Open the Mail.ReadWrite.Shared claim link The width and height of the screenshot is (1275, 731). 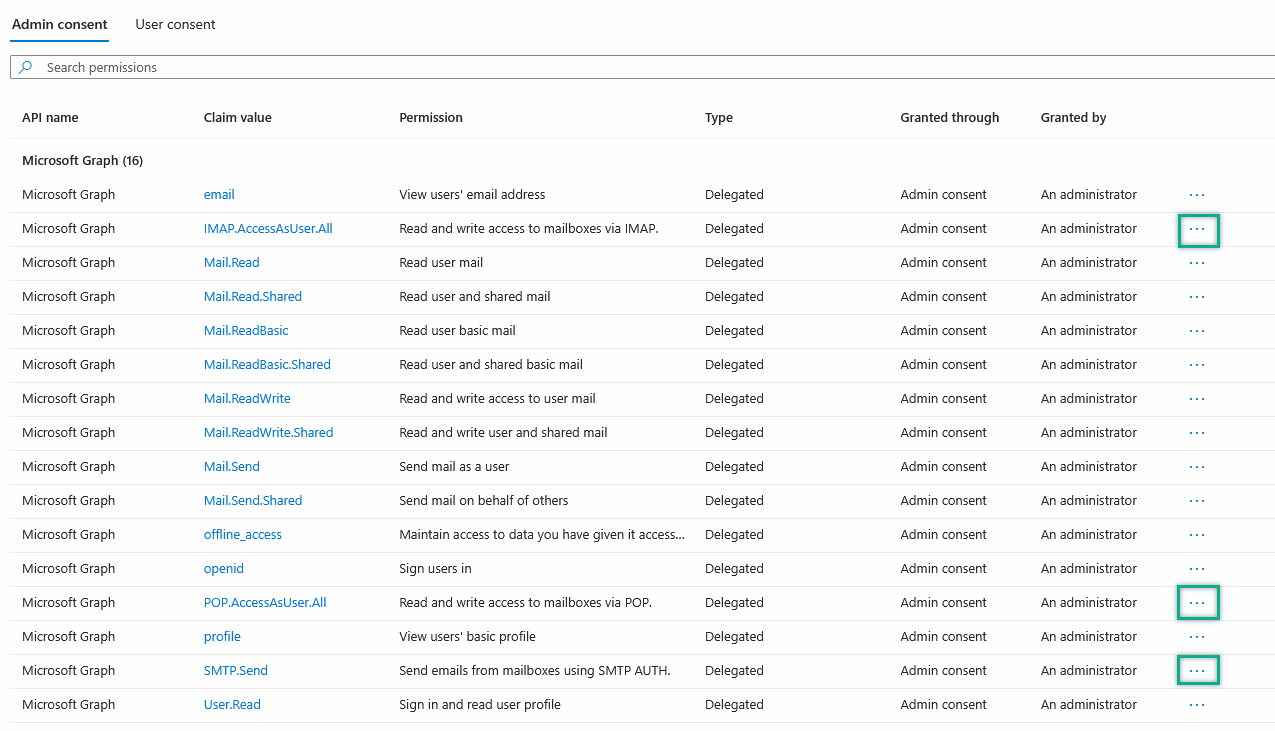pos(268,432)
